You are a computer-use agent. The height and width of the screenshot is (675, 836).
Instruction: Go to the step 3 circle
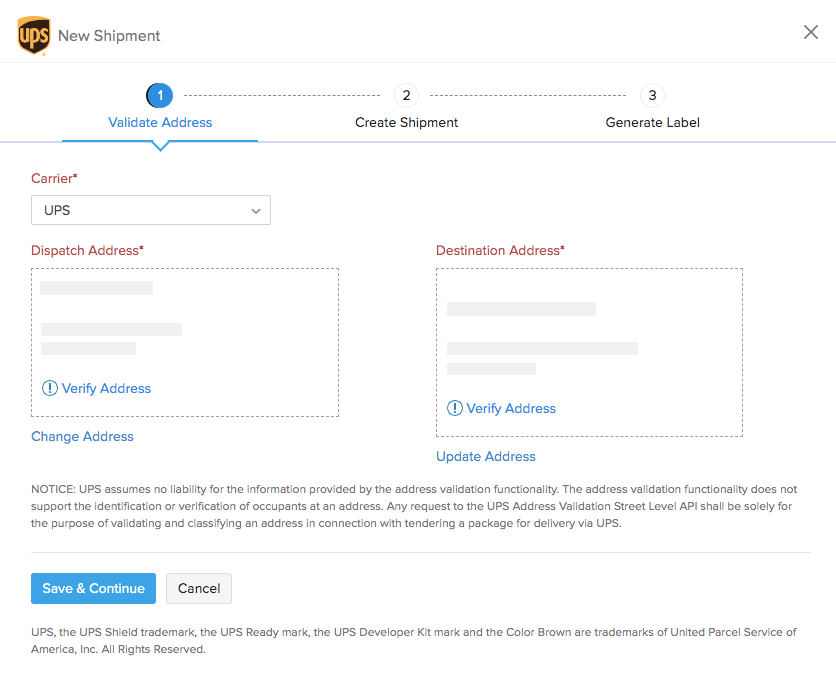[652, 95]
